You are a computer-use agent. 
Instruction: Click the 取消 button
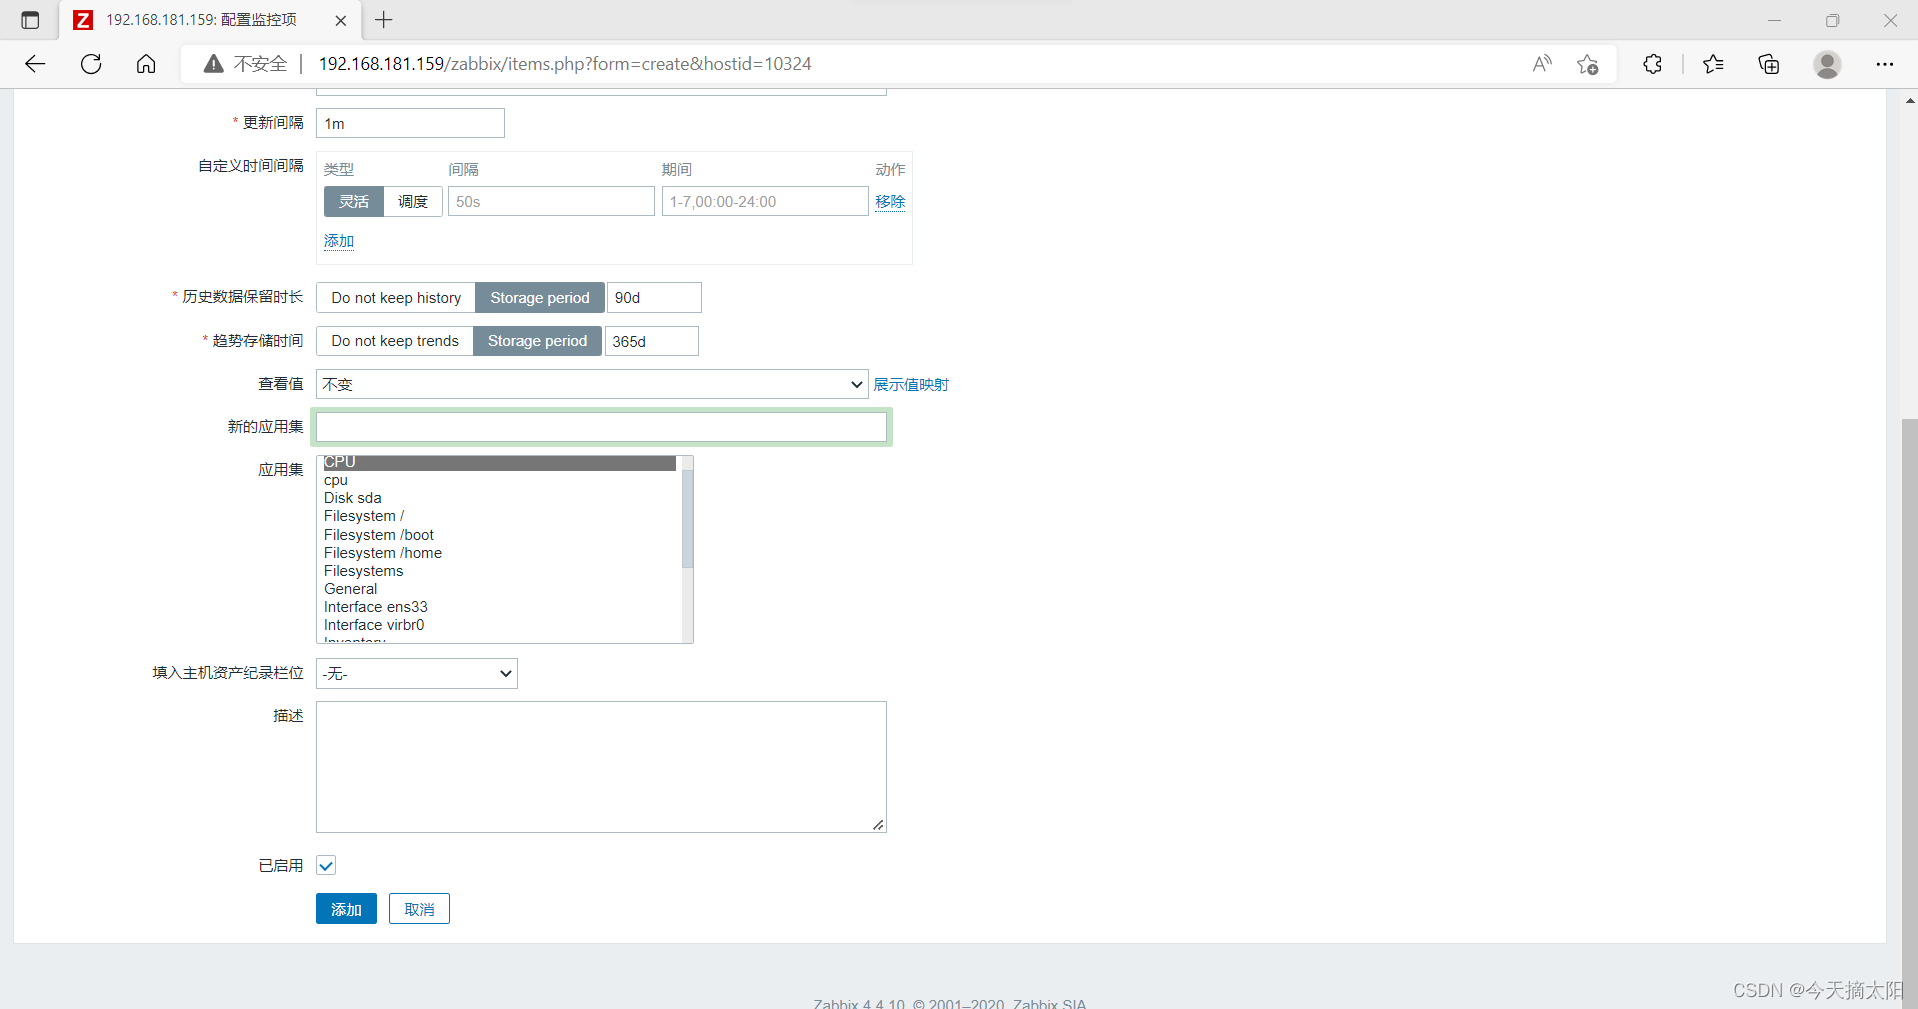point(419,909)
